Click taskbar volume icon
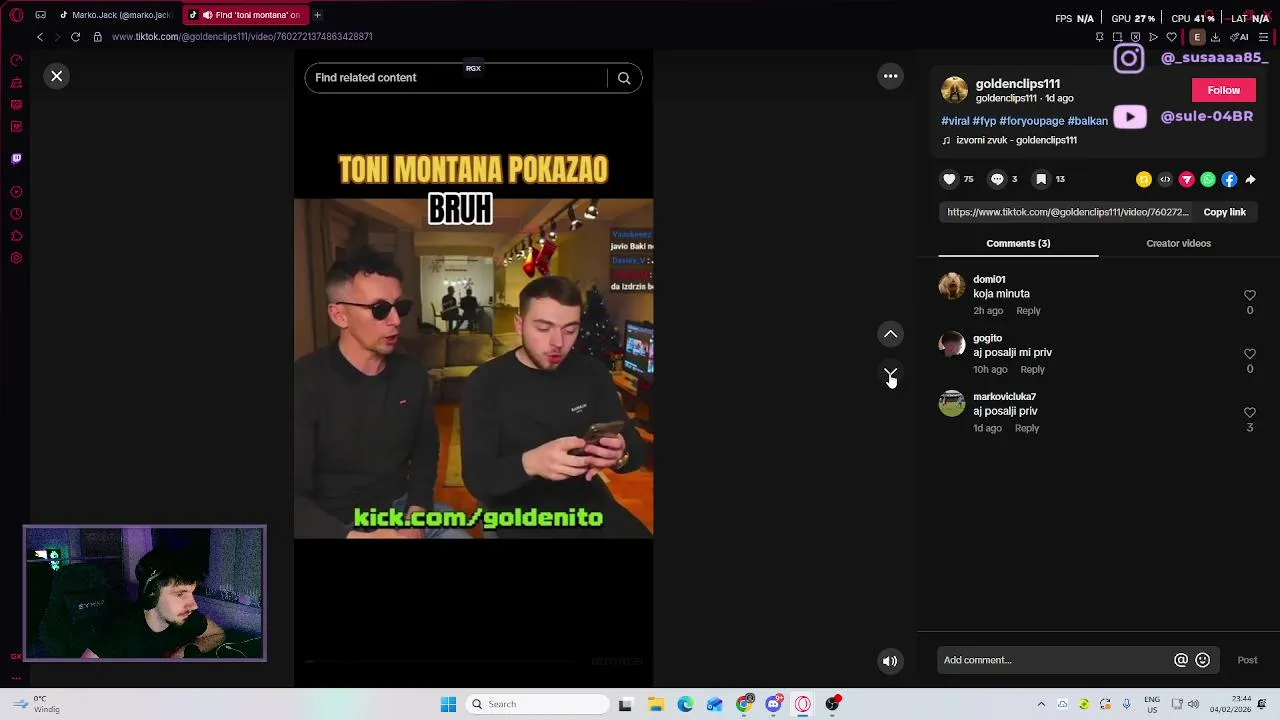 pyautogui.click(x=1193, y=704)
